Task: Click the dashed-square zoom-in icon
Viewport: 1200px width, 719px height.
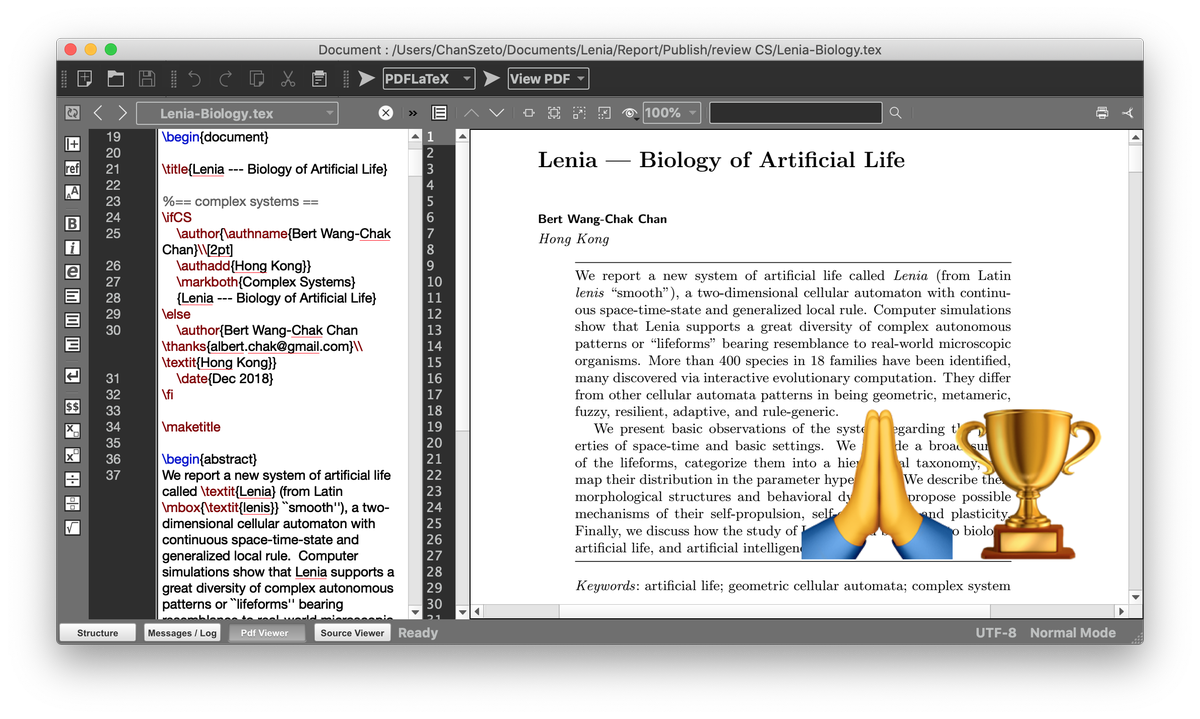Action: tap(579, 113)
